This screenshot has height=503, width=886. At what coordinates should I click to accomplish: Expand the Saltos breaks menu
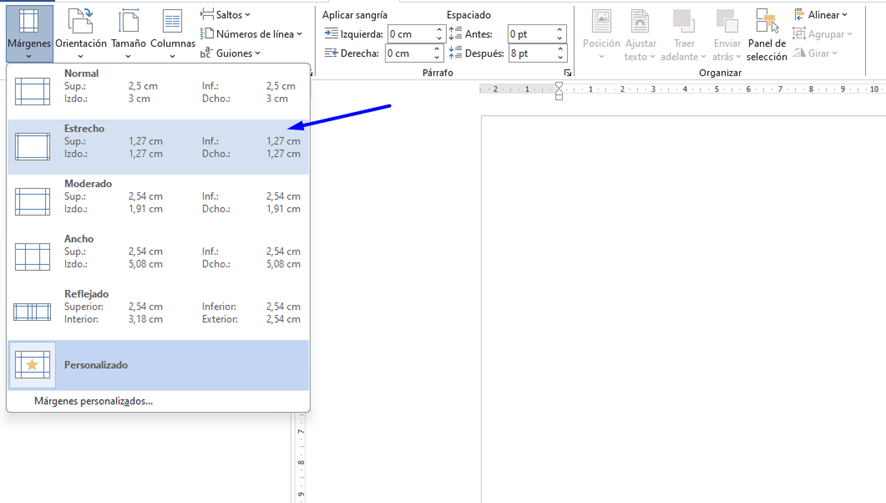(225, 15)
